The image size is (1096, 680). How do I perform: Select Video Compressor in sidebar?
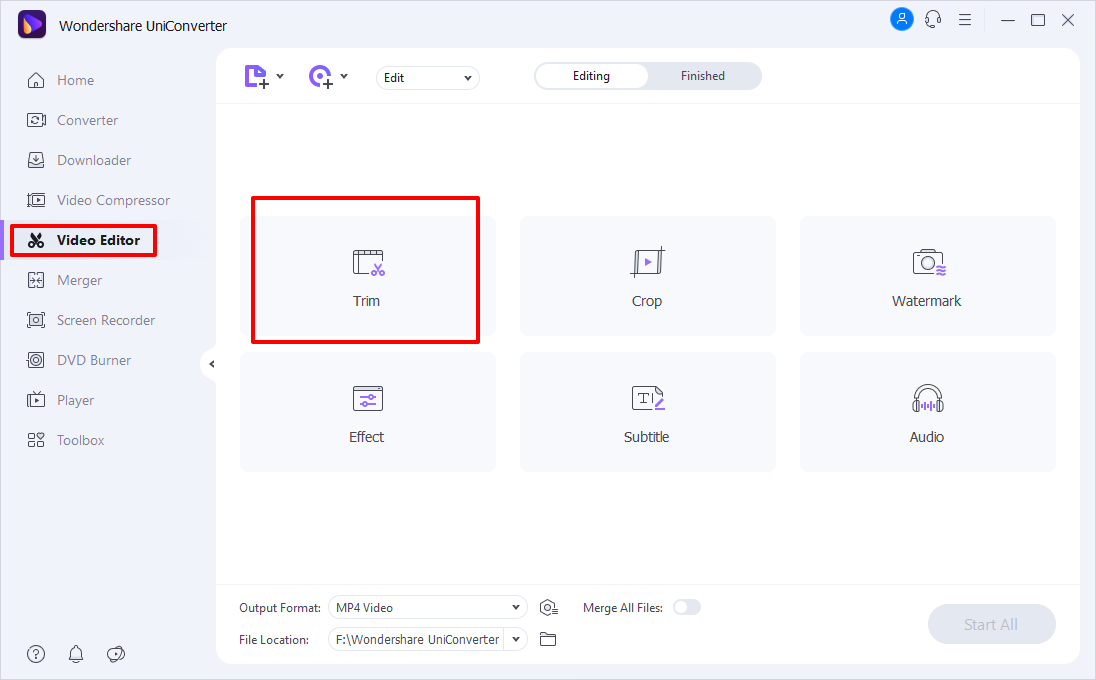(x=99, y=200)
